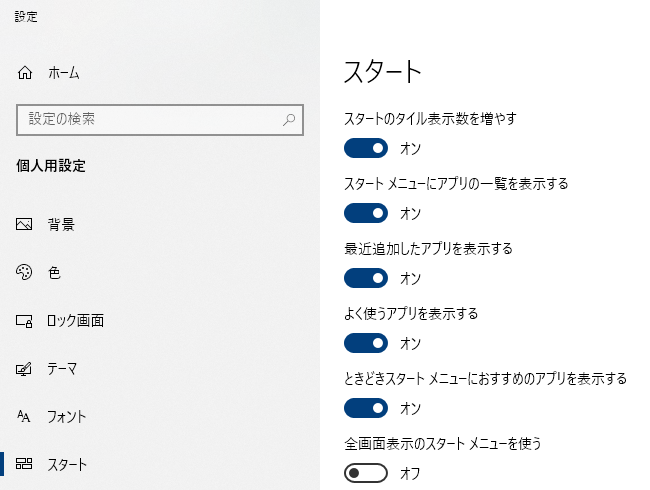This screenshot has width=650, height=490.
Task: Select ロック画面 in the sidebar
Action: pyautogui.click(x=76, y=321)
